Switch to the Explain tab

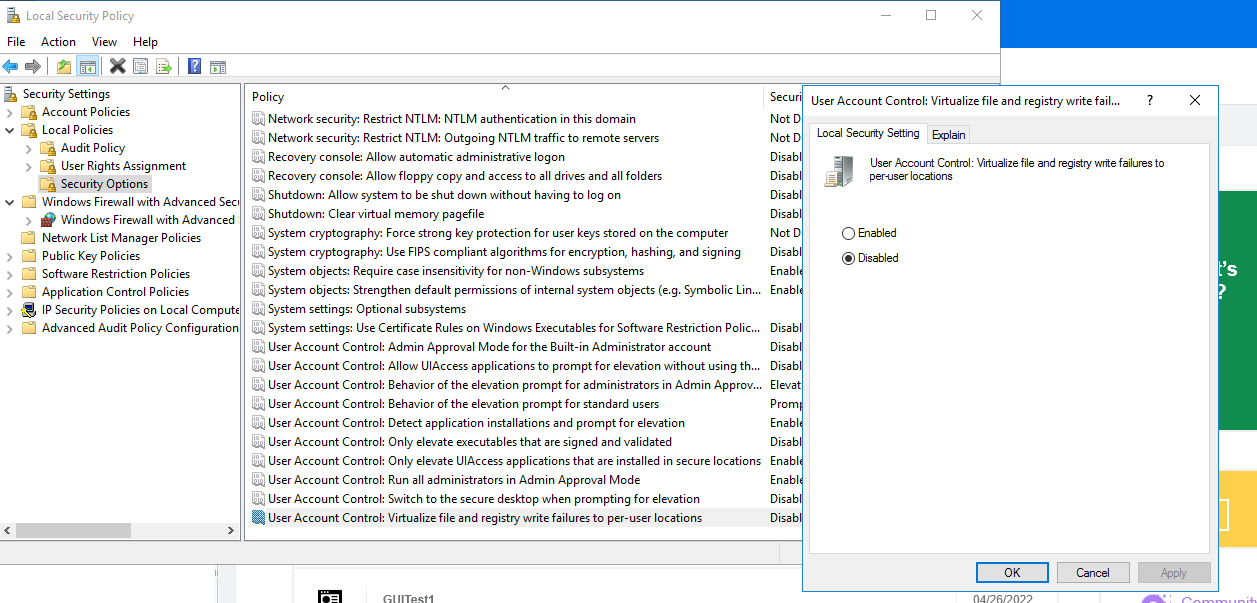[x=948, y=135]
